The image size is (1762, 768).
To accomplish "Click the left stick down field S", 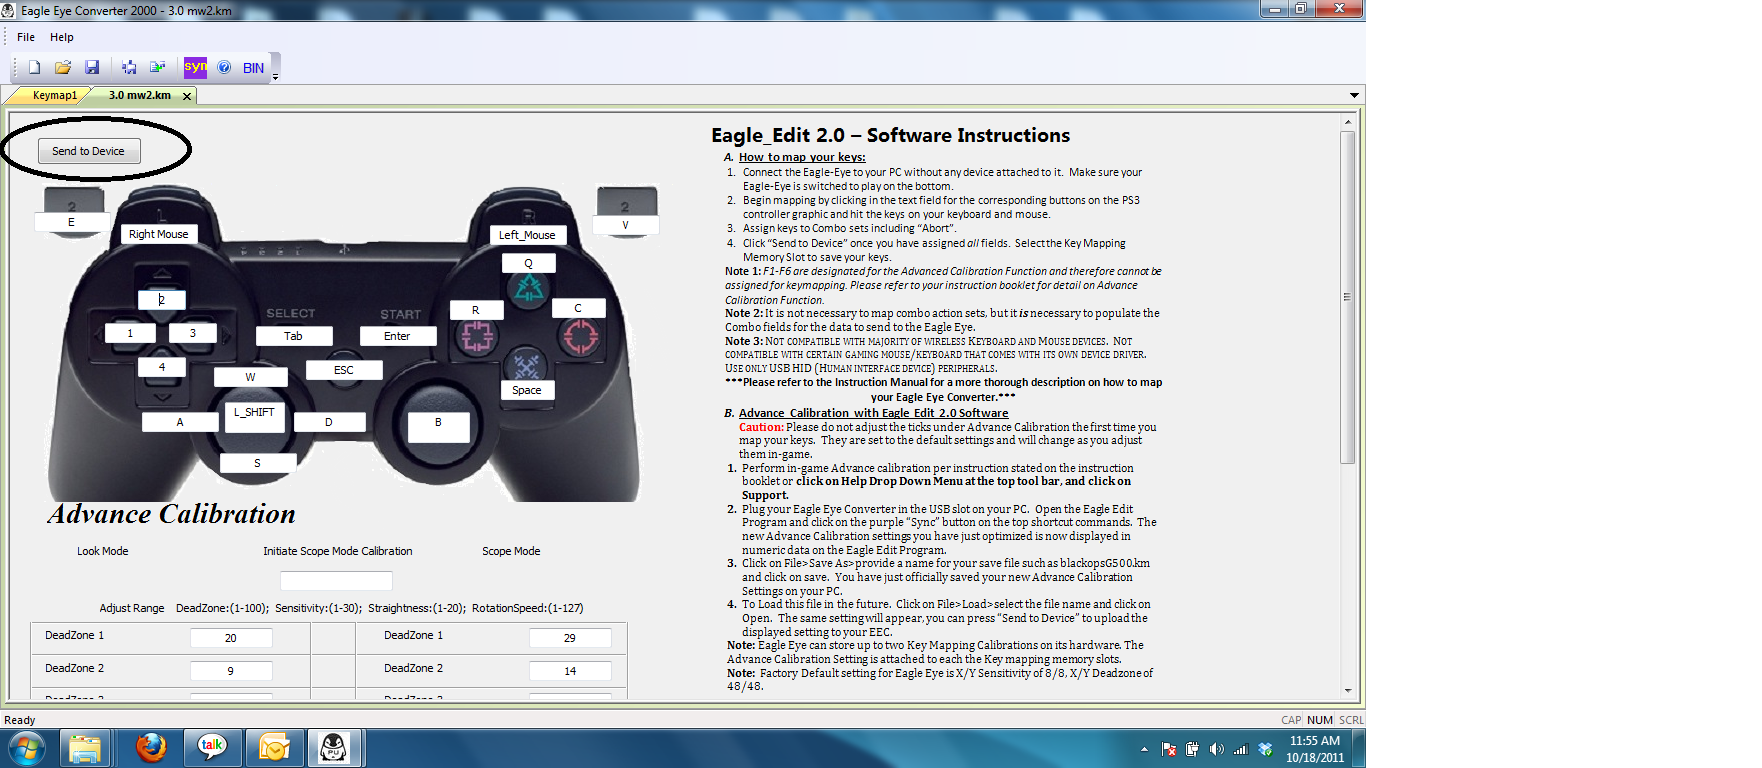I will (257, 463).
